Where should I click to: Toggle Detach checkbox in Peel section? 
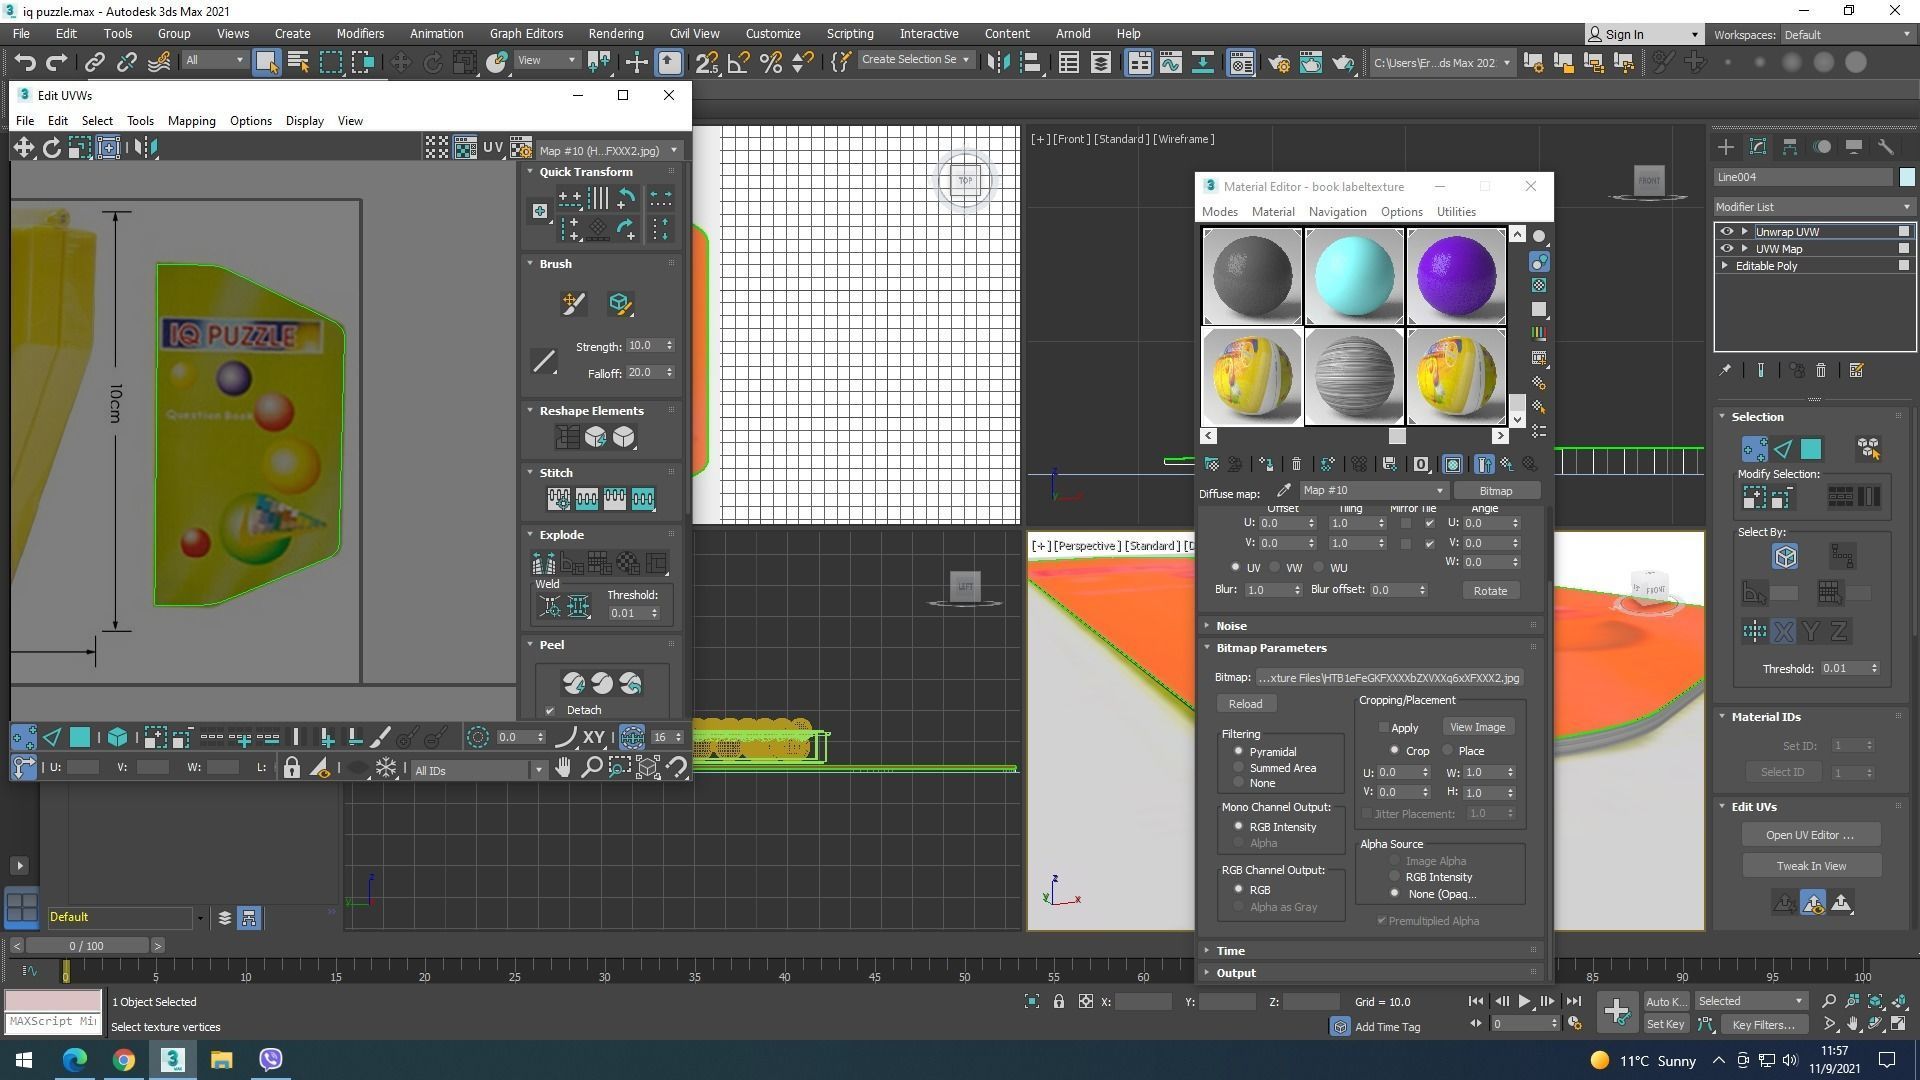550,710
